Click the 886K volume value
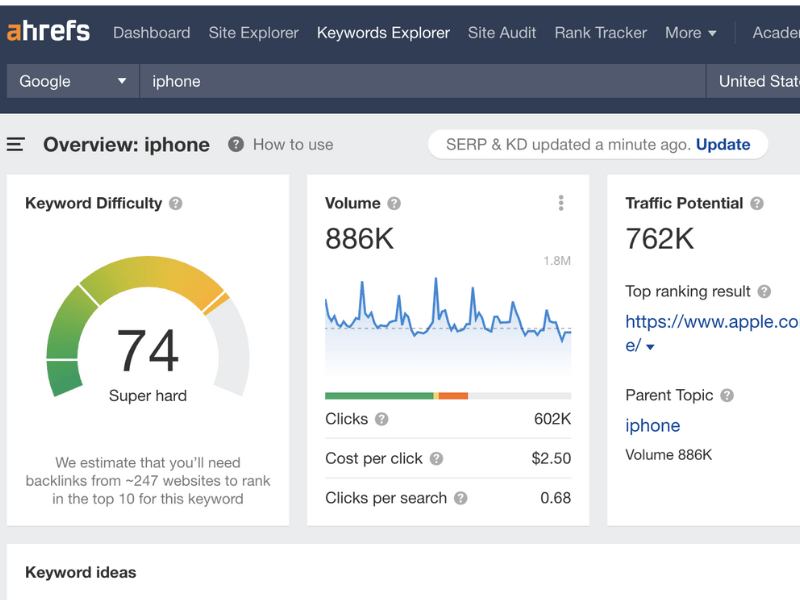800x600 pixels. click(360, 239)
